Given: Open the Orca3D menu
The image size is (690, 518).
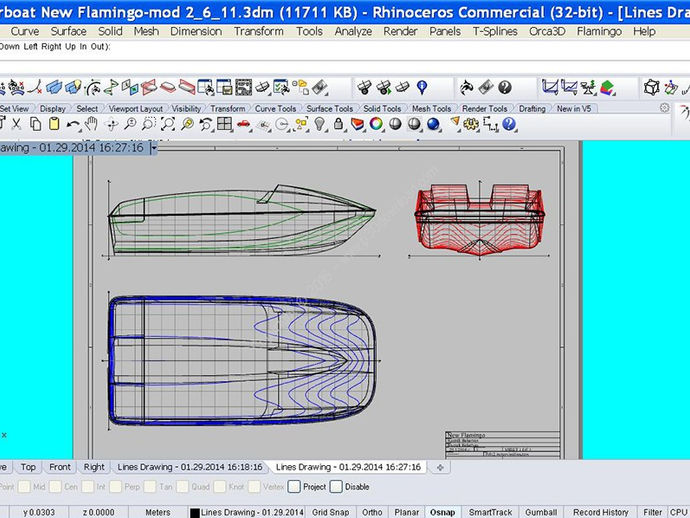Looking at the screenshot, I should (547, 31).
